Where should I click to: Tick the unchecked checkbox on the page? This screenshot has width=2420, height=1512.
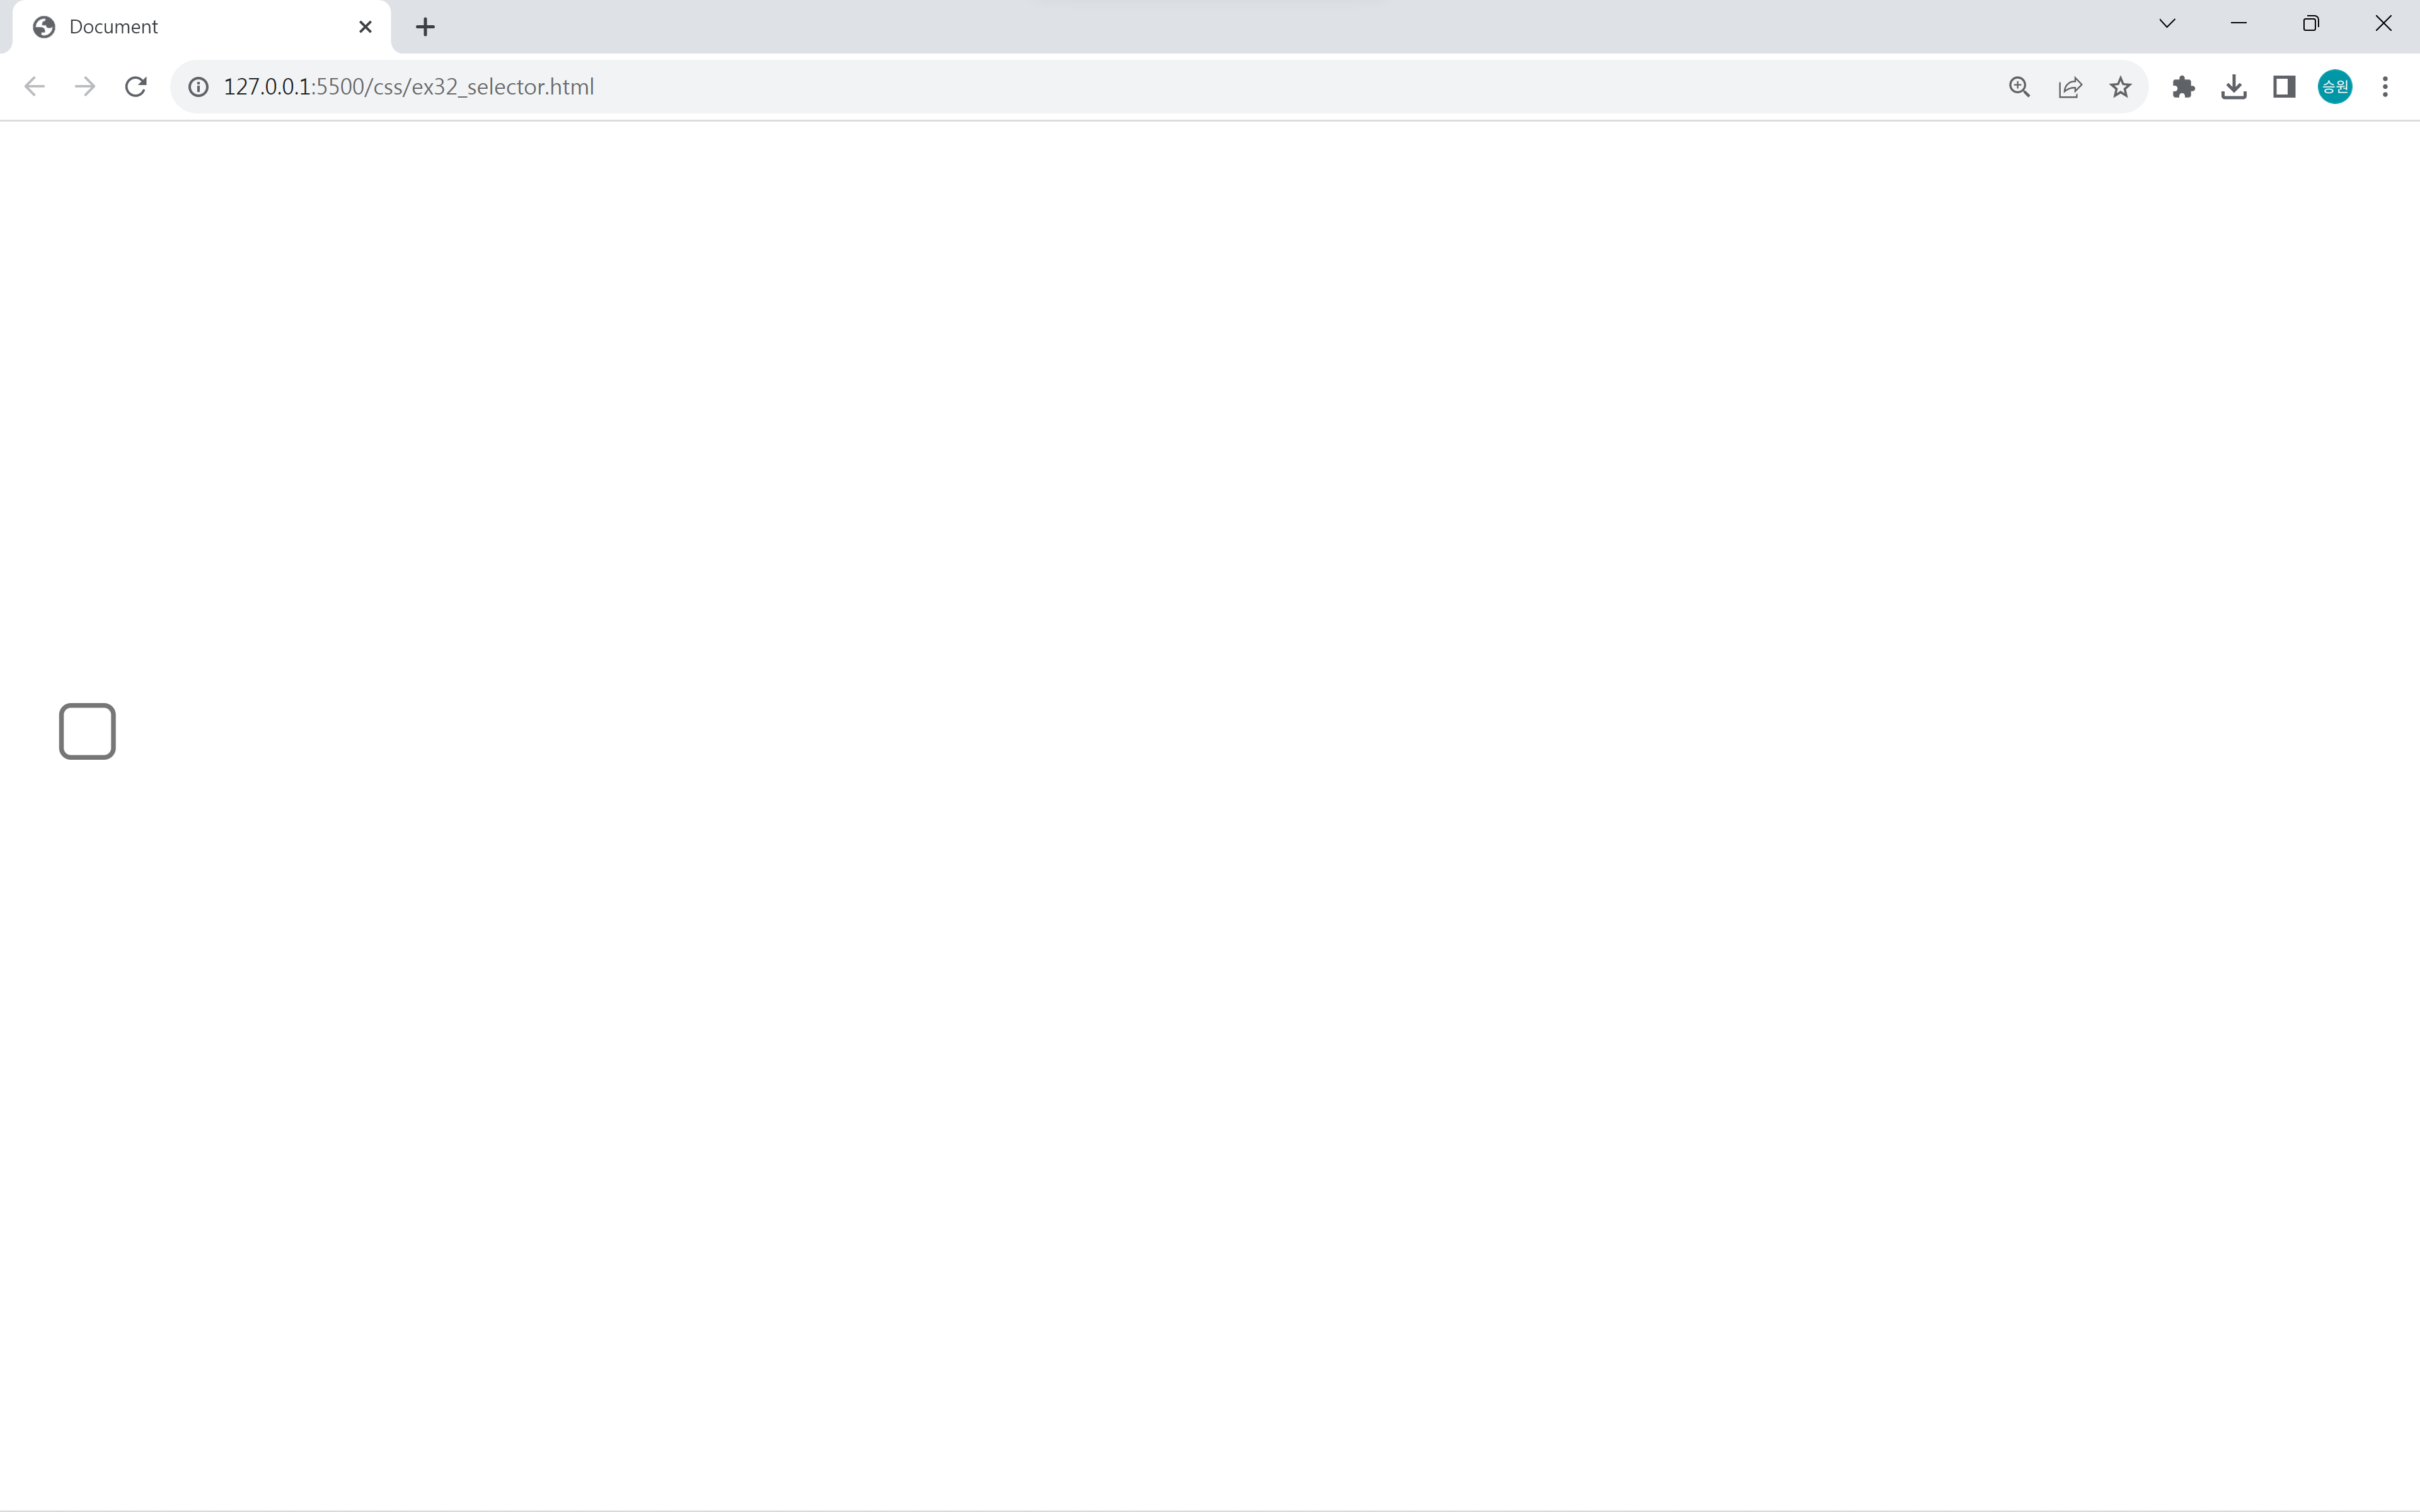(87, 731)
